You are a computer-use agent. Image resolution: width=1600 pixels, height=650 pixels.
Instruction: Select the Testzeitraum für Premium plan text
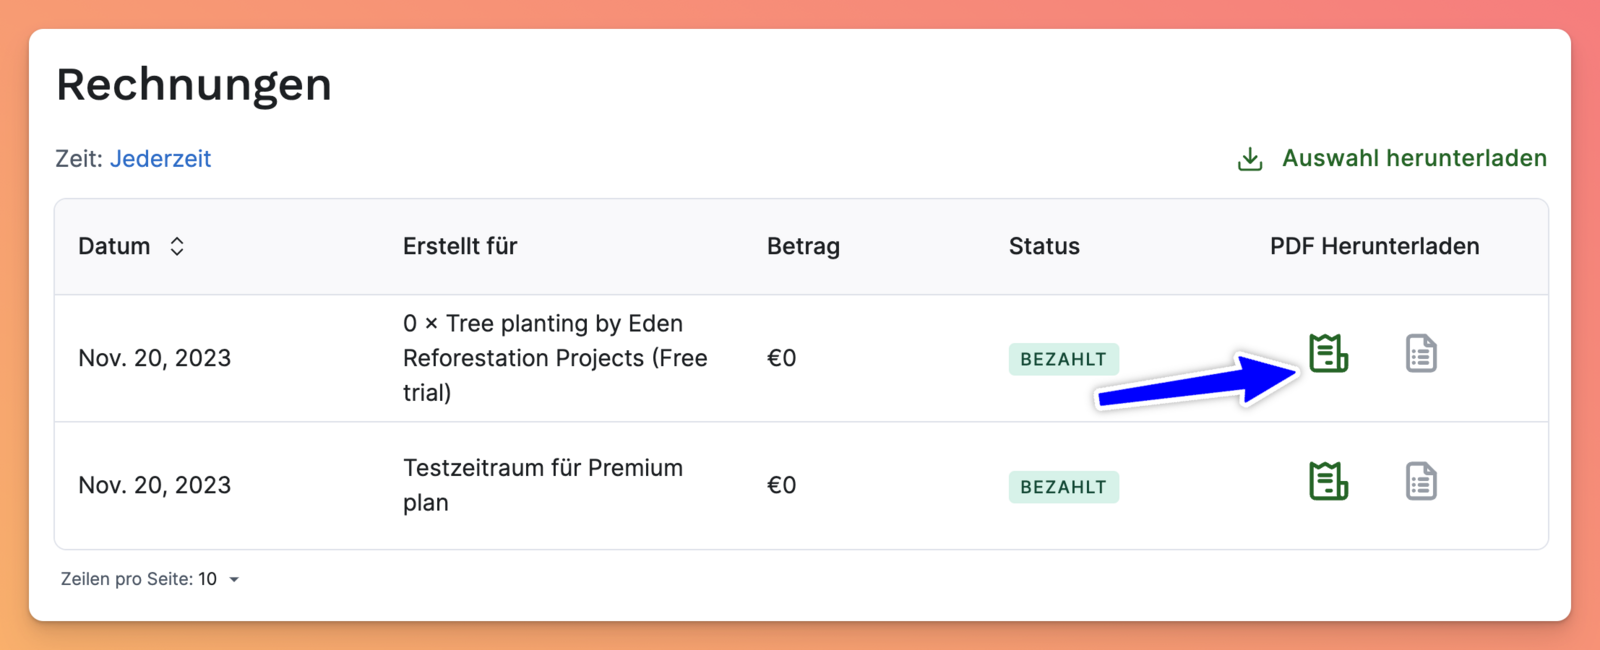pos(543,485)
